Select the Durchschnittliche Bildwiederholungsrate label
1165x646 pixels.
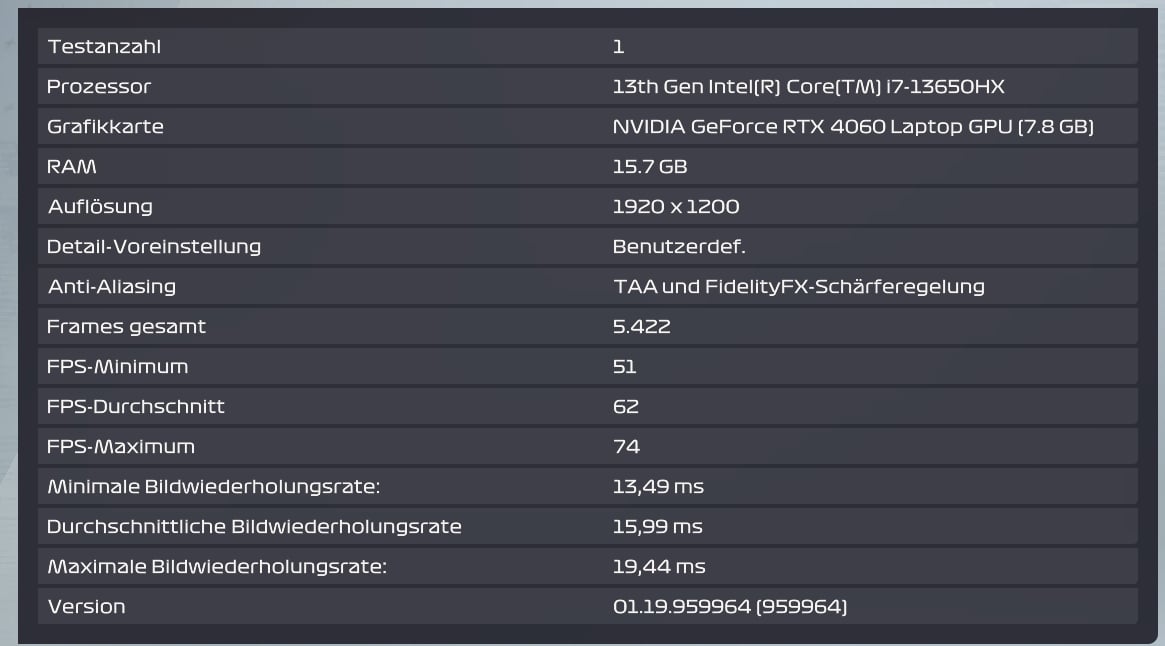[254, 527]
